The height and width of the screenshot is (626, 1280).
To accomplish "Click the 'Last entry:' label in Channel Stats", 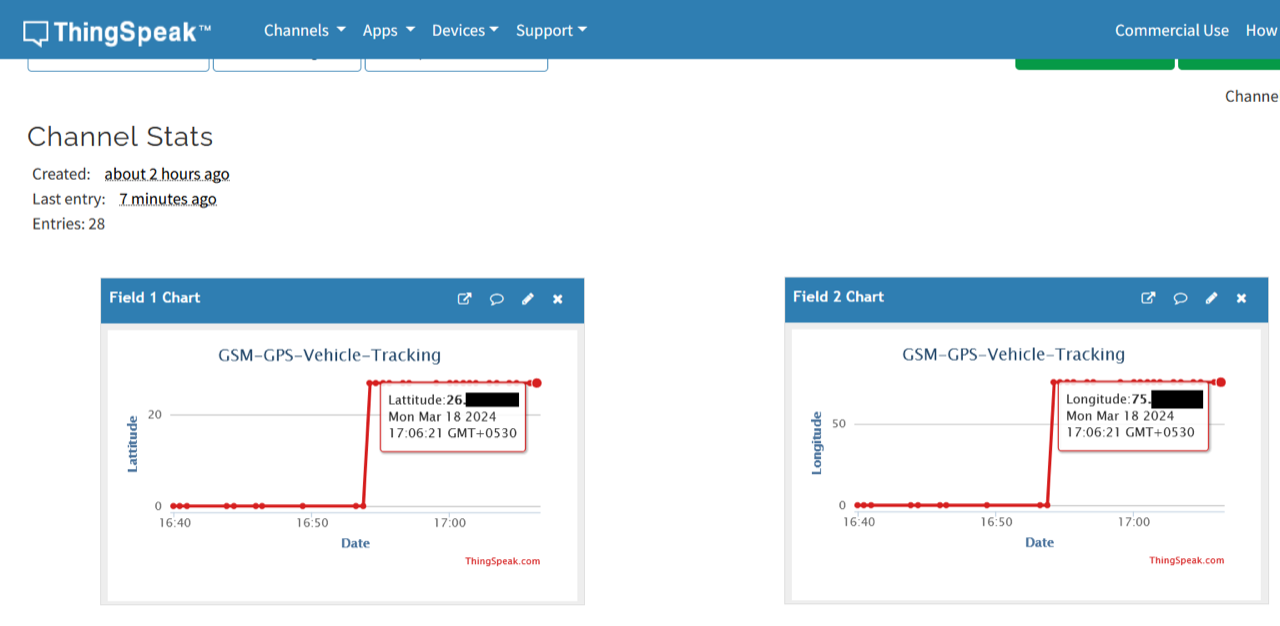I will (69, 199).
